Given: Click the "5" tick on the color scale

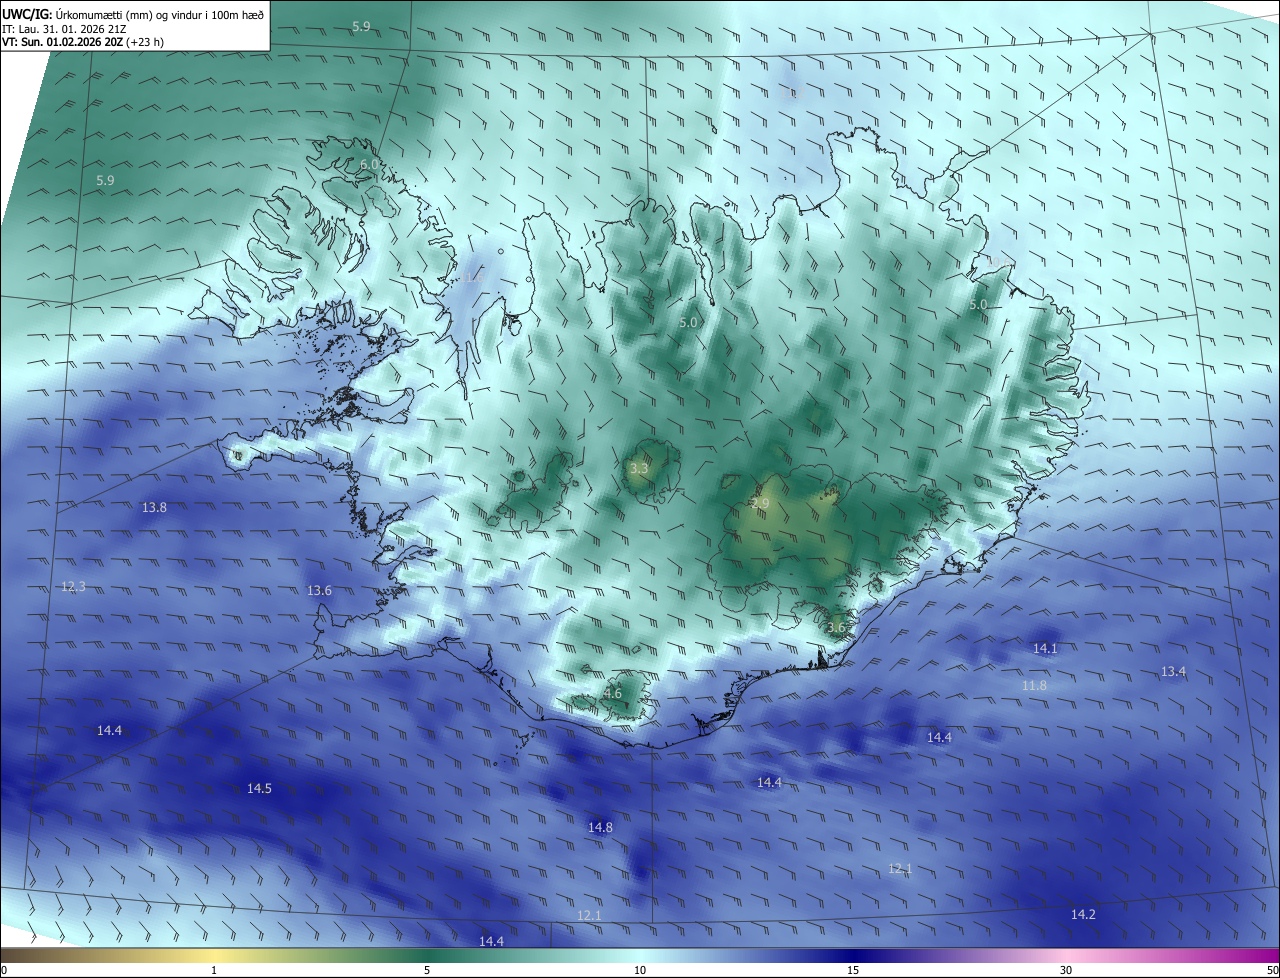Looking at the screenshot, I should click(x=427, y=970).
